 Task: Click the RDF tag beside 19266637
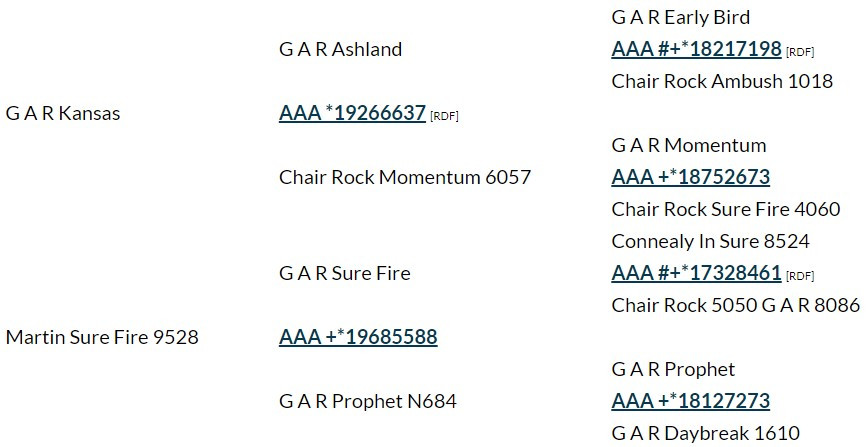click(x=444, y=116)
